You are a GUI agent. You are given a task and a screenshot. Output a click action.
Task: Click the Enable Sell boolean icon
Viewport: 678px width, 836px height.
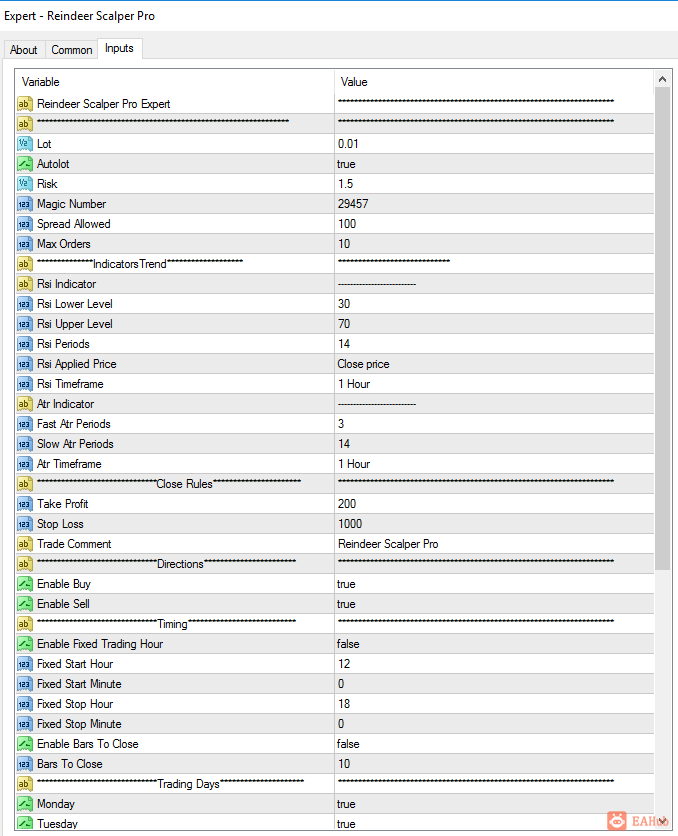(25, 604)
